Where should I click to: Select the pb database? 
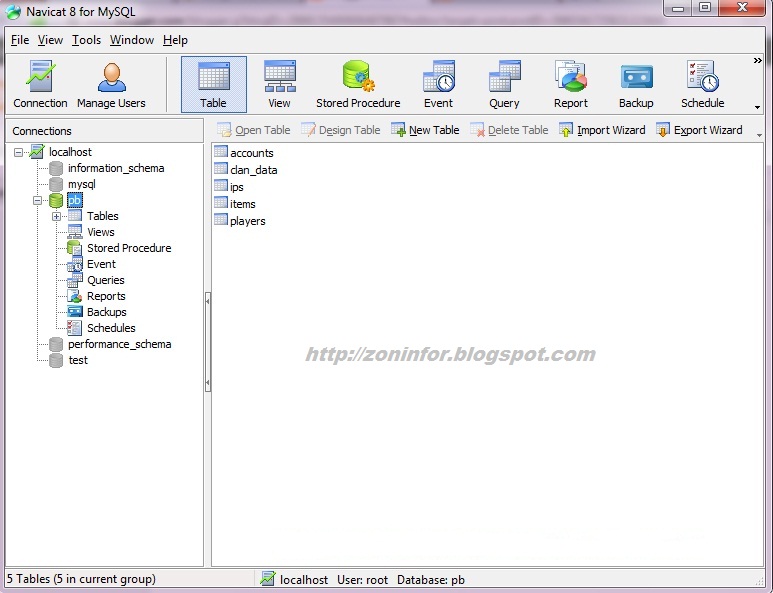pos(74,200)
